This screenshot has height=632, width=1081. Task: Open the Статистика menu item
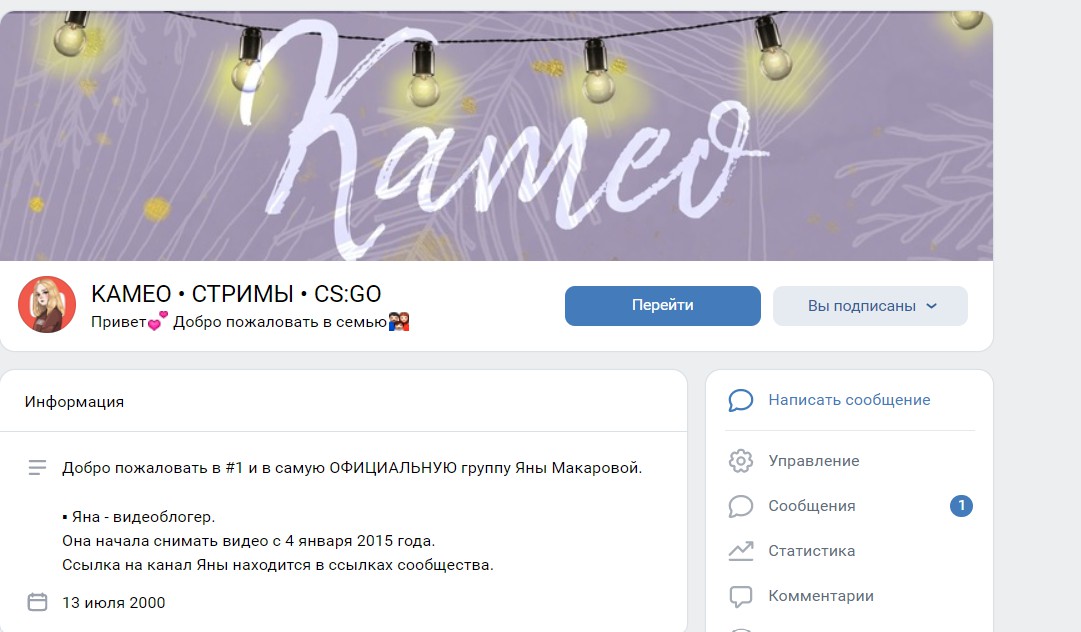811,551
